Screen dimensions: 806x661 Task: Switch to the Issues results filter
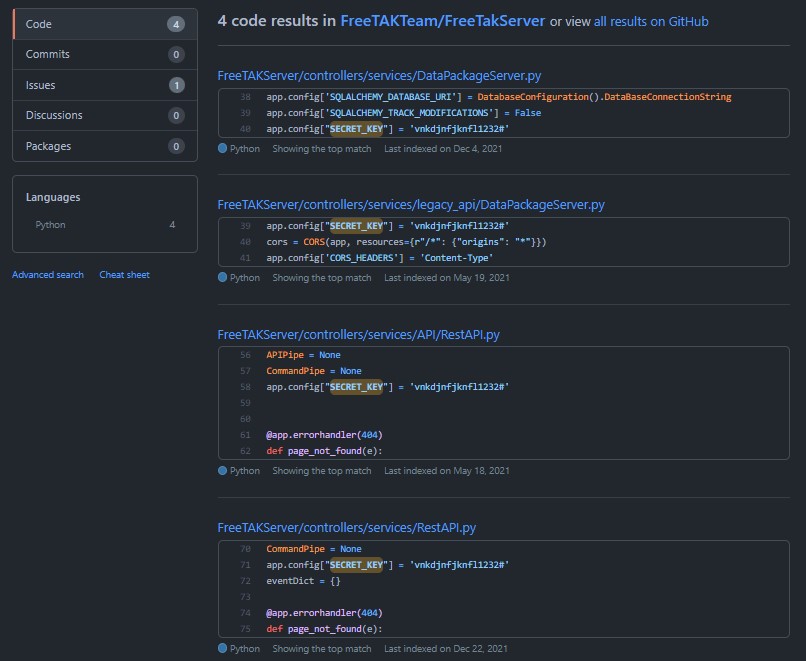(41, 85)
